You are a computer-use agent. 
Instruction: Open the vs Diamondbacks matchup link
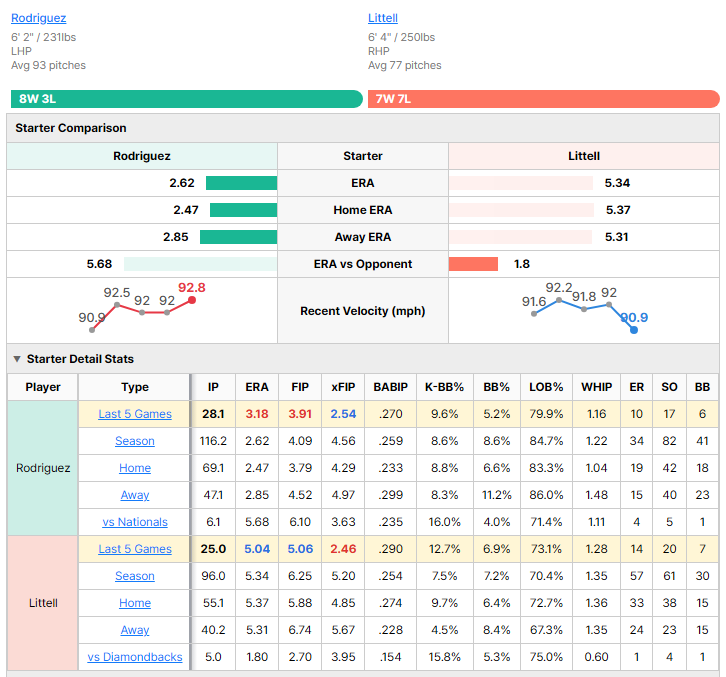click(135, 657)
